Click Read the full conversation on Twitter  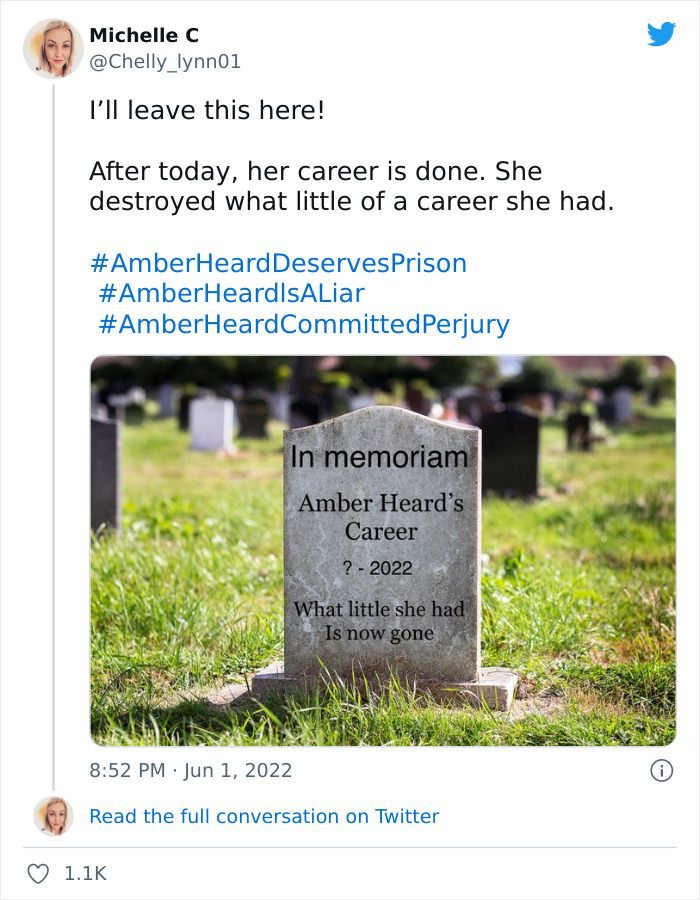(x=264, y=816)
